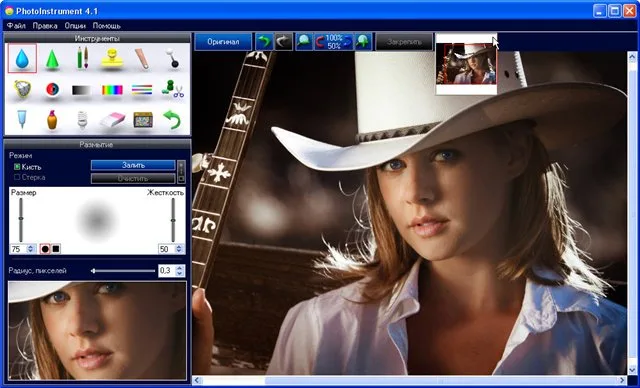Click the Залить fill button
The height and width of the screenshot is (388, 640).
133,165
